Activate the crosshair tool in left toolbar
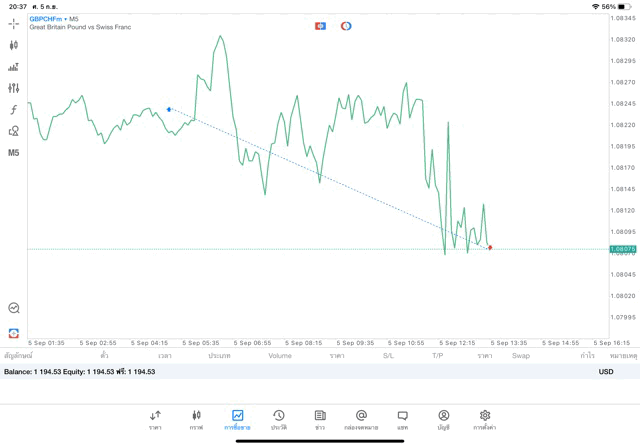Image resolution: width=640 pixels, height=447 pixels. [x=13, y=23]
